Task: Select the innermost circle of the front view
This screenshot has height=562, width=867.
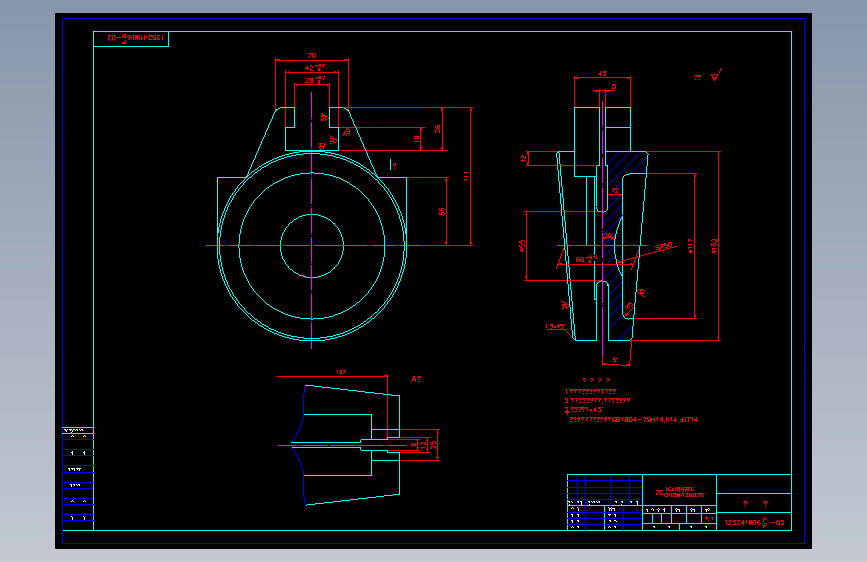Action: [x=312, y=246]
